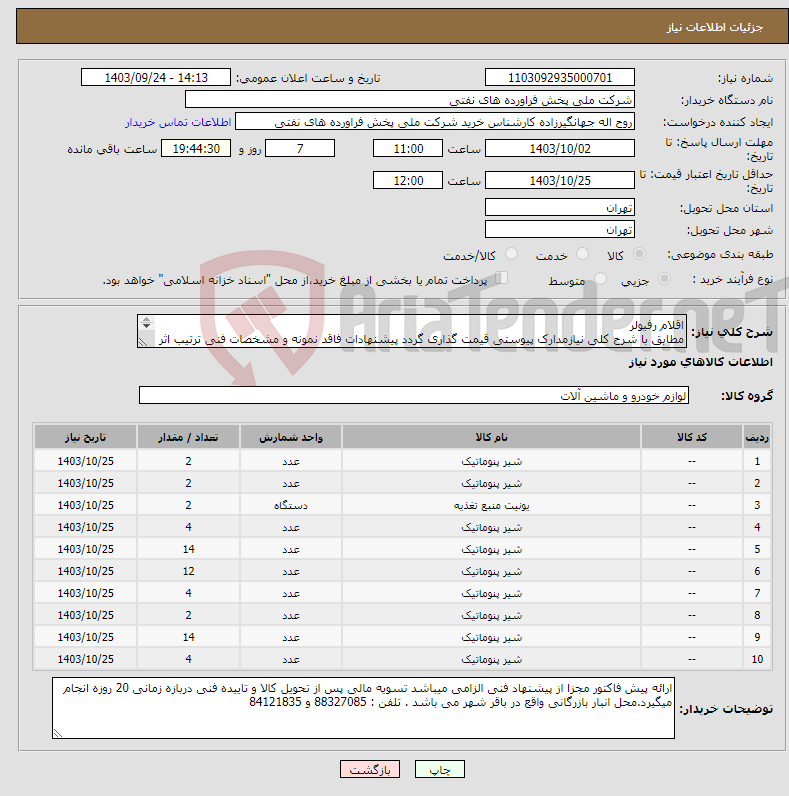Click the goods group field لوازم خودرو
Screen dimensions: 789x796
point(414,395)
